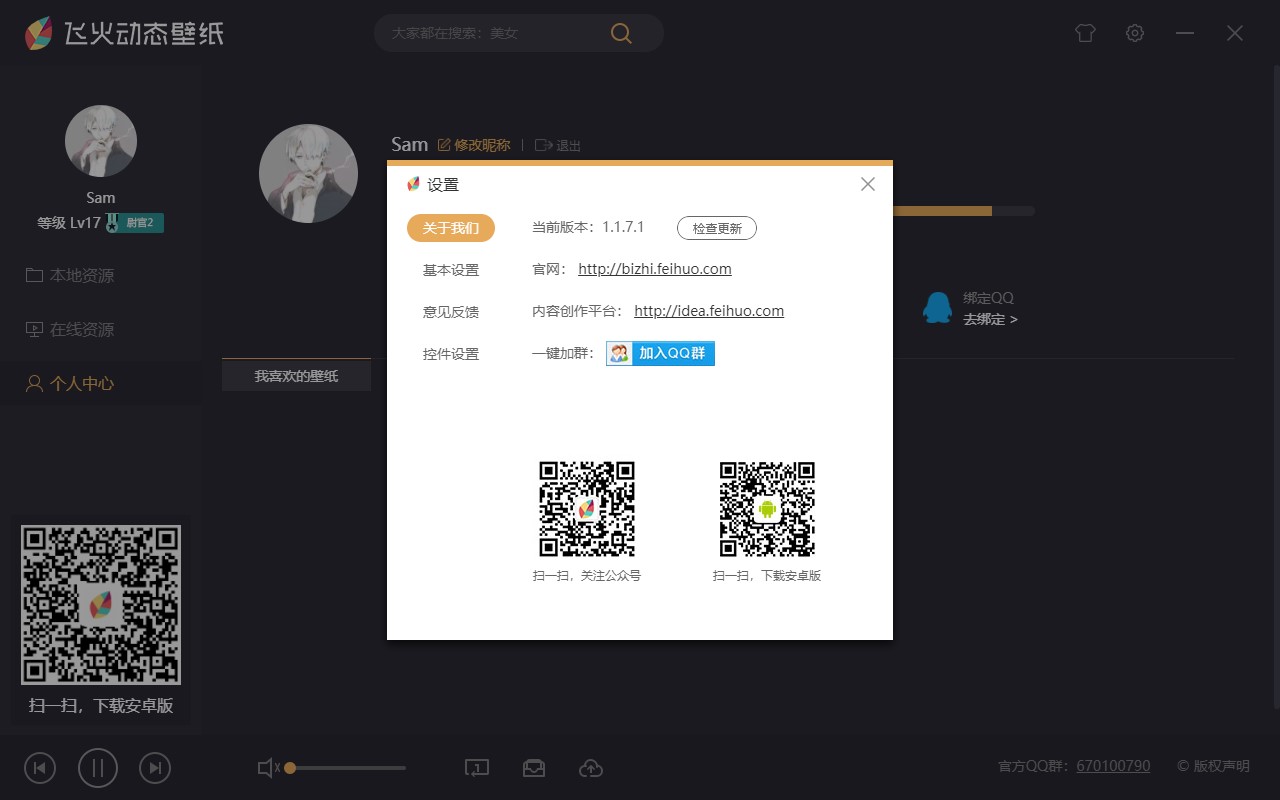Viewport: 1280px width, 800px height.
Task: Switch to 我喜欢的壁纸 tab
Action: tap(296, 375)
